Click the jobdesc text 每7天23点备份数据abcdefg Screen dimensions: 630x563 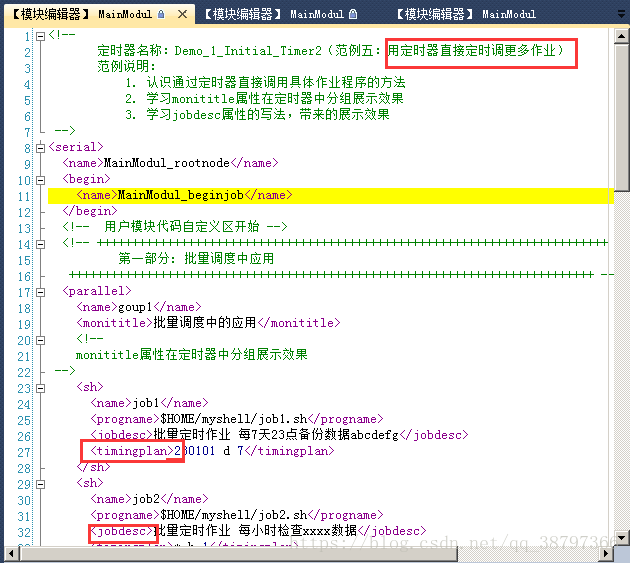[x=318, y=435]
